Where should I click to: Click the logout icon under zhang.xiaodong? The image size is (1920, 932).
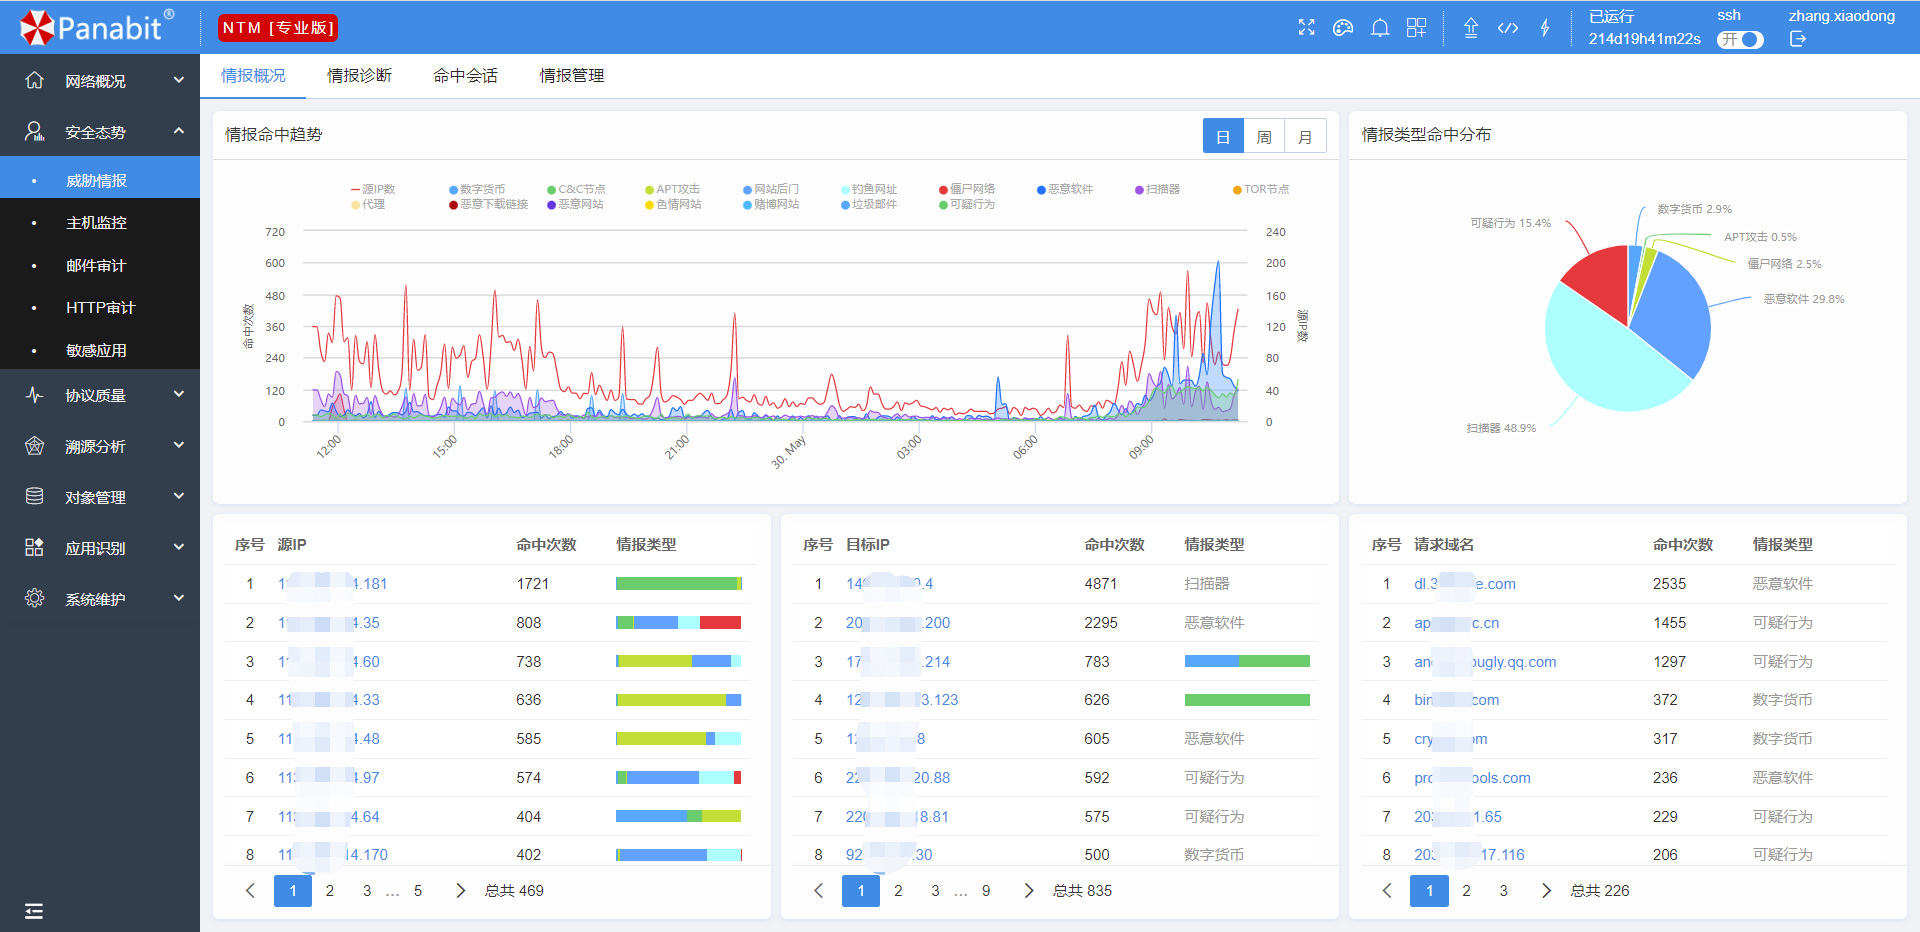pos(1798,39)
